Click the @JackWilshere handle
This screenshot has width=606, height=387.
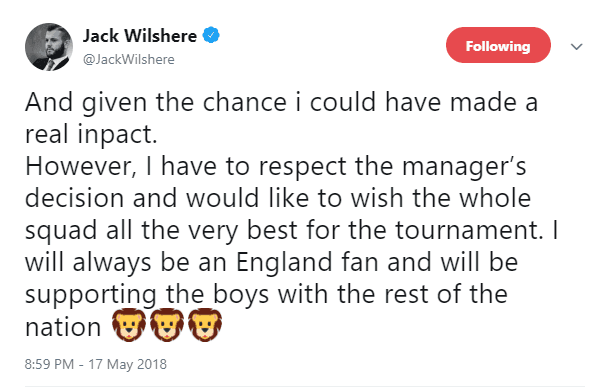click(129, 59)
